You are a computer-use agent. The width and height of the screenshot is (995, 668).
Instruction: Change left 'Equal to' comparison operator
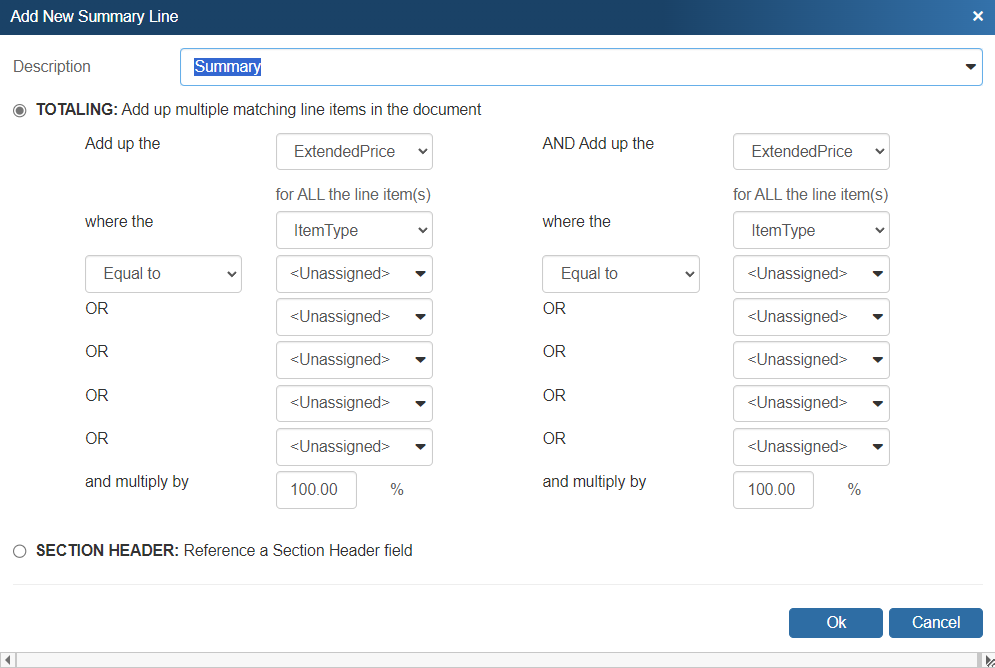coord(163,274)
